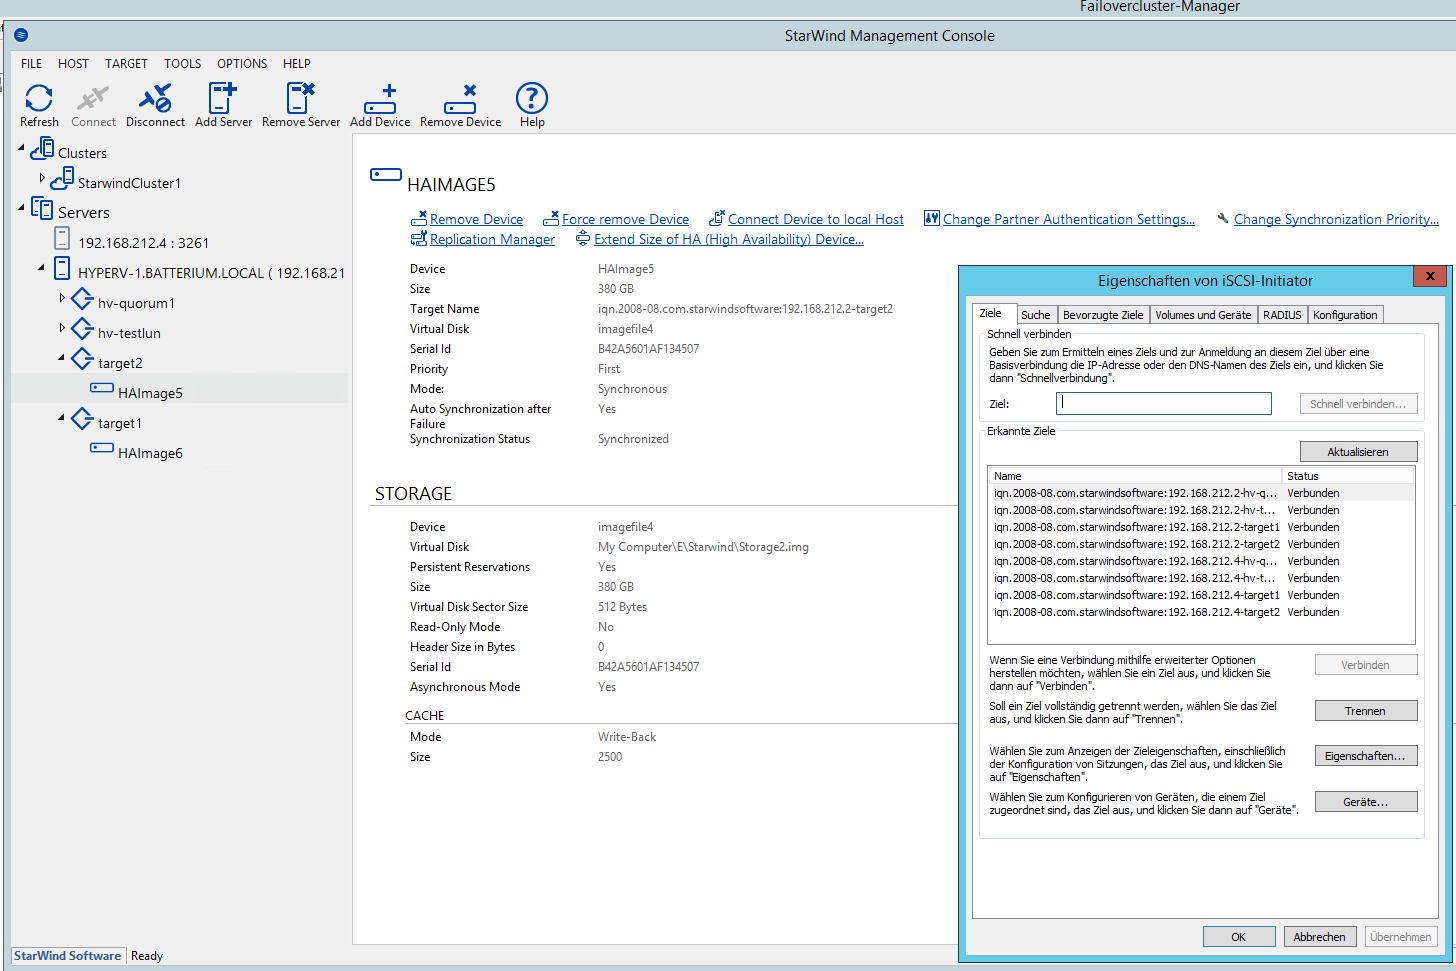Click the target2 diamond icon
1456x971 pixels.
tap(82, 359)
